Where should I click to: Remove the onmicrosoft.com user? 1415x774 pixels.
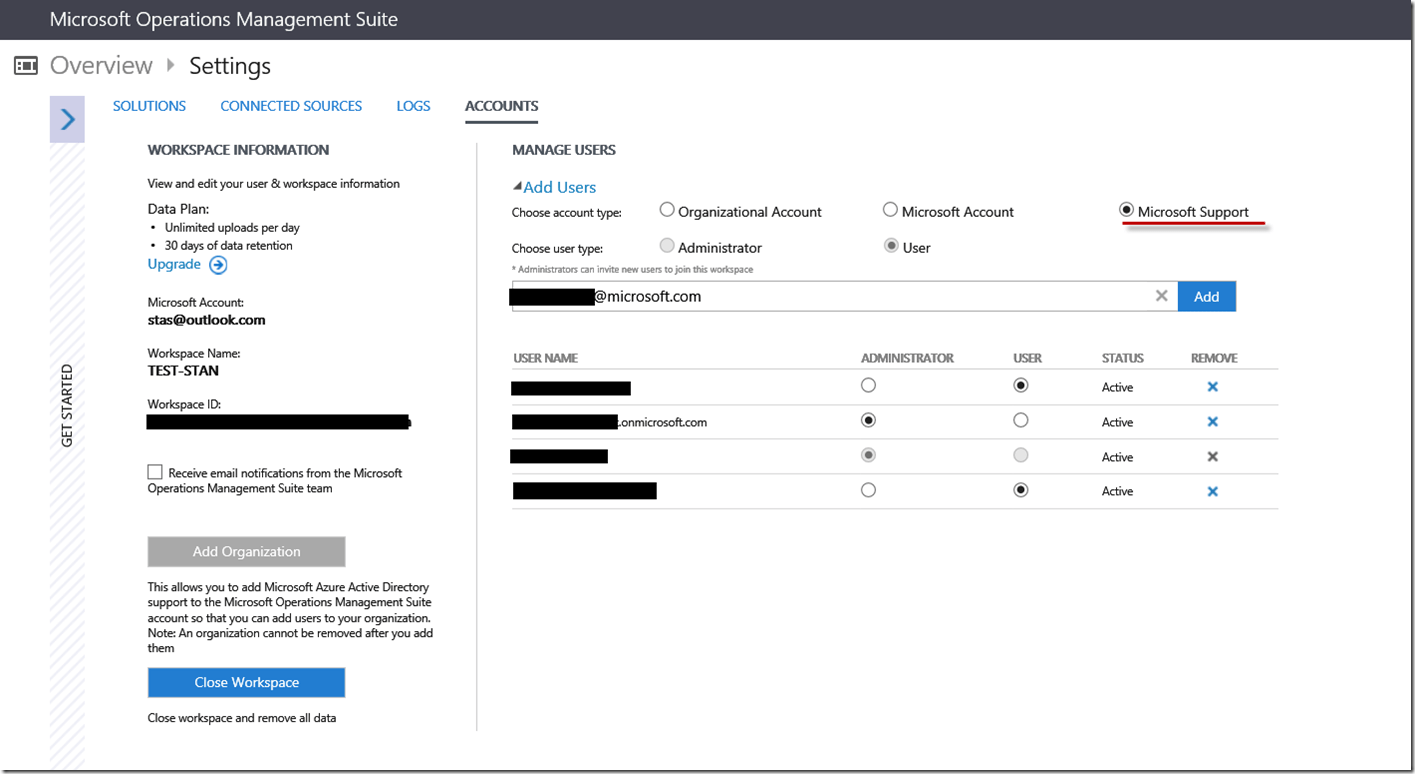[x=1212, y=422]
